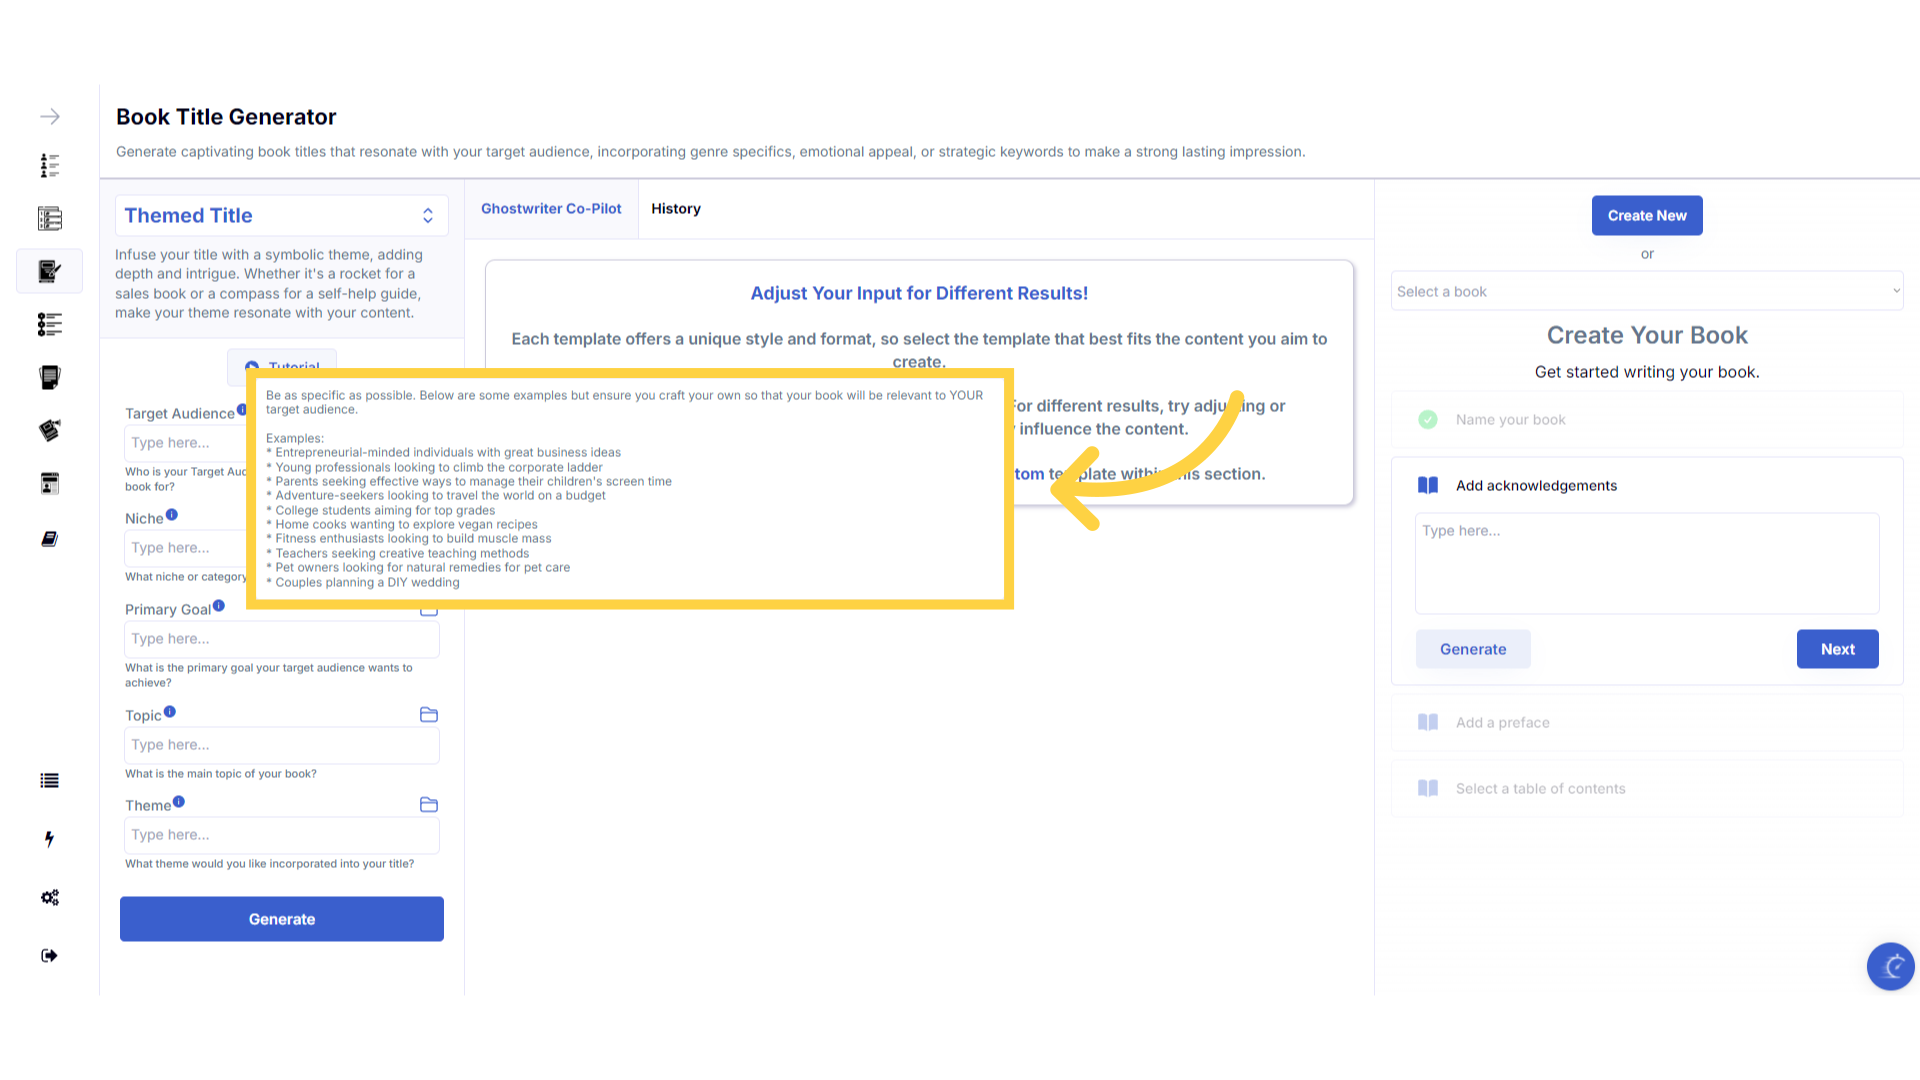
Task: Open the book icon in sidebar
Action: [x=50, y=539]
